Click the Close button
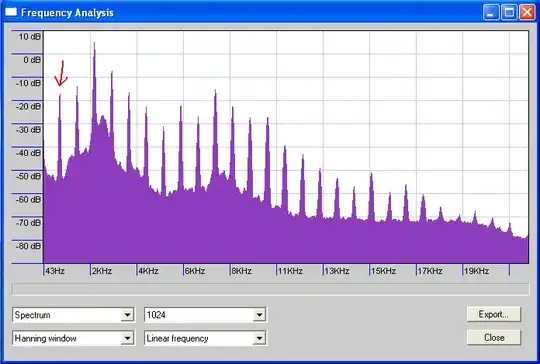This screenshot has height=364, width=540. (x=494, y=337)
